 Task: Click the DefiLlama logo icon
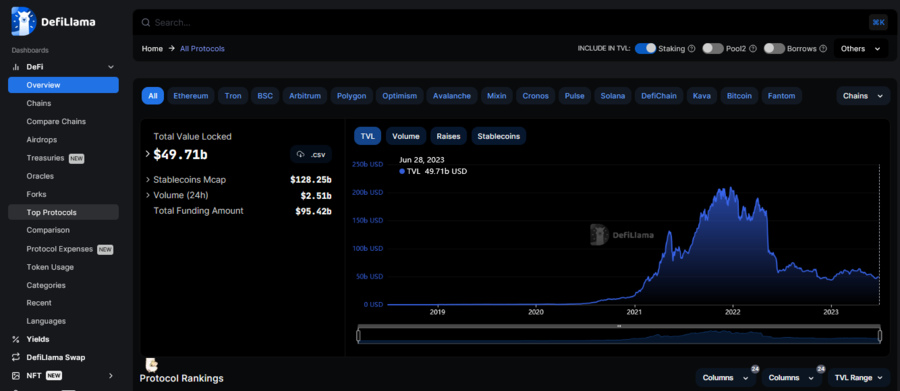24,22
